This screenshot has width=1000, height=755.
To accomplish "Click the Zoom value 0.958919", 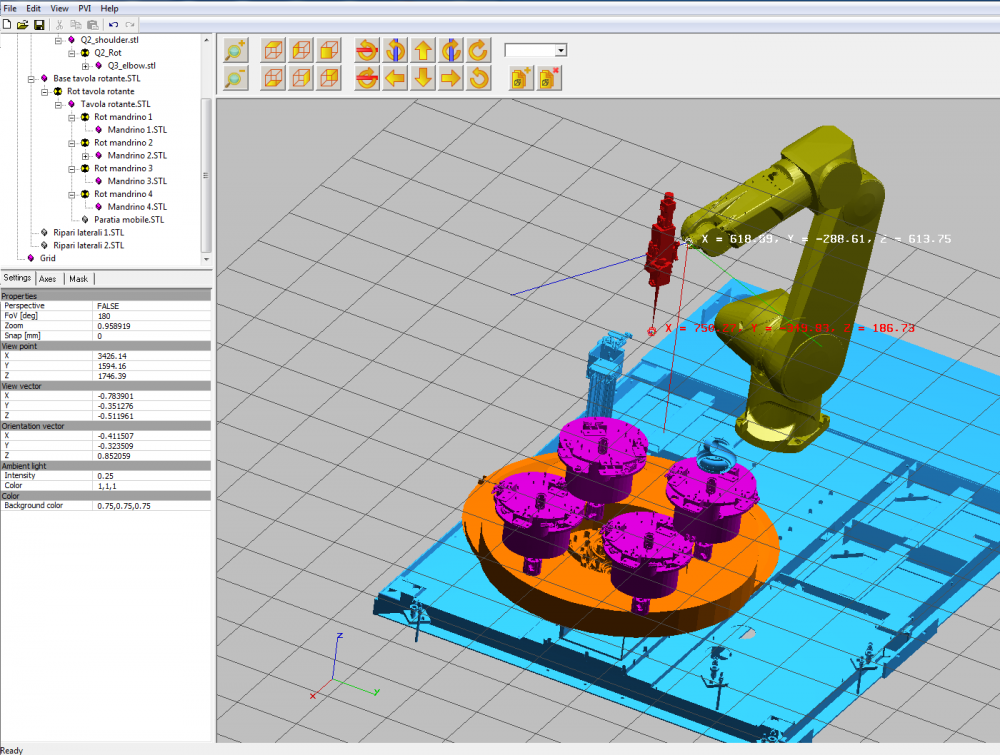I will 114,326.
